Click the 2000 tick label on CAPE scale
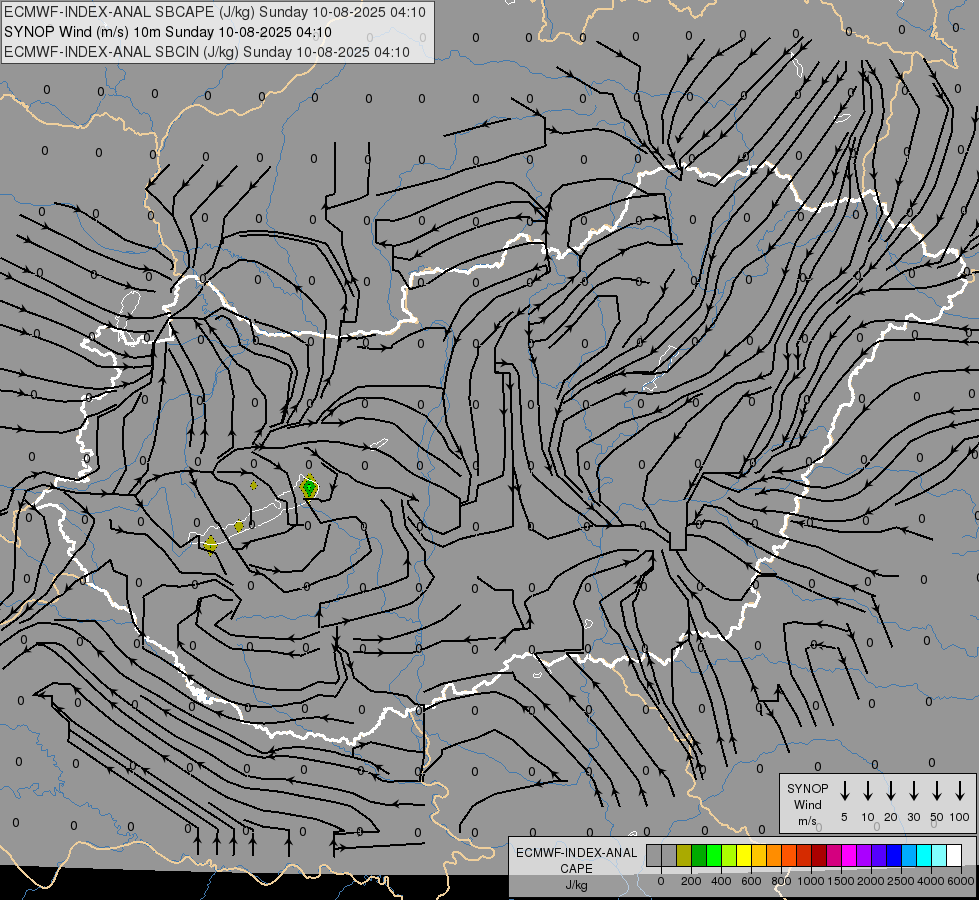 coord(871,881)
